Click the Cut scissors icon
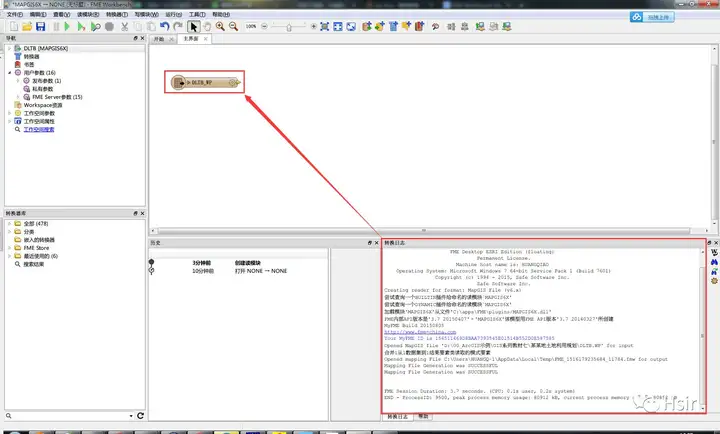Image resolution: width=720 pixels, height=434 pixels. [x=124, y=27]
